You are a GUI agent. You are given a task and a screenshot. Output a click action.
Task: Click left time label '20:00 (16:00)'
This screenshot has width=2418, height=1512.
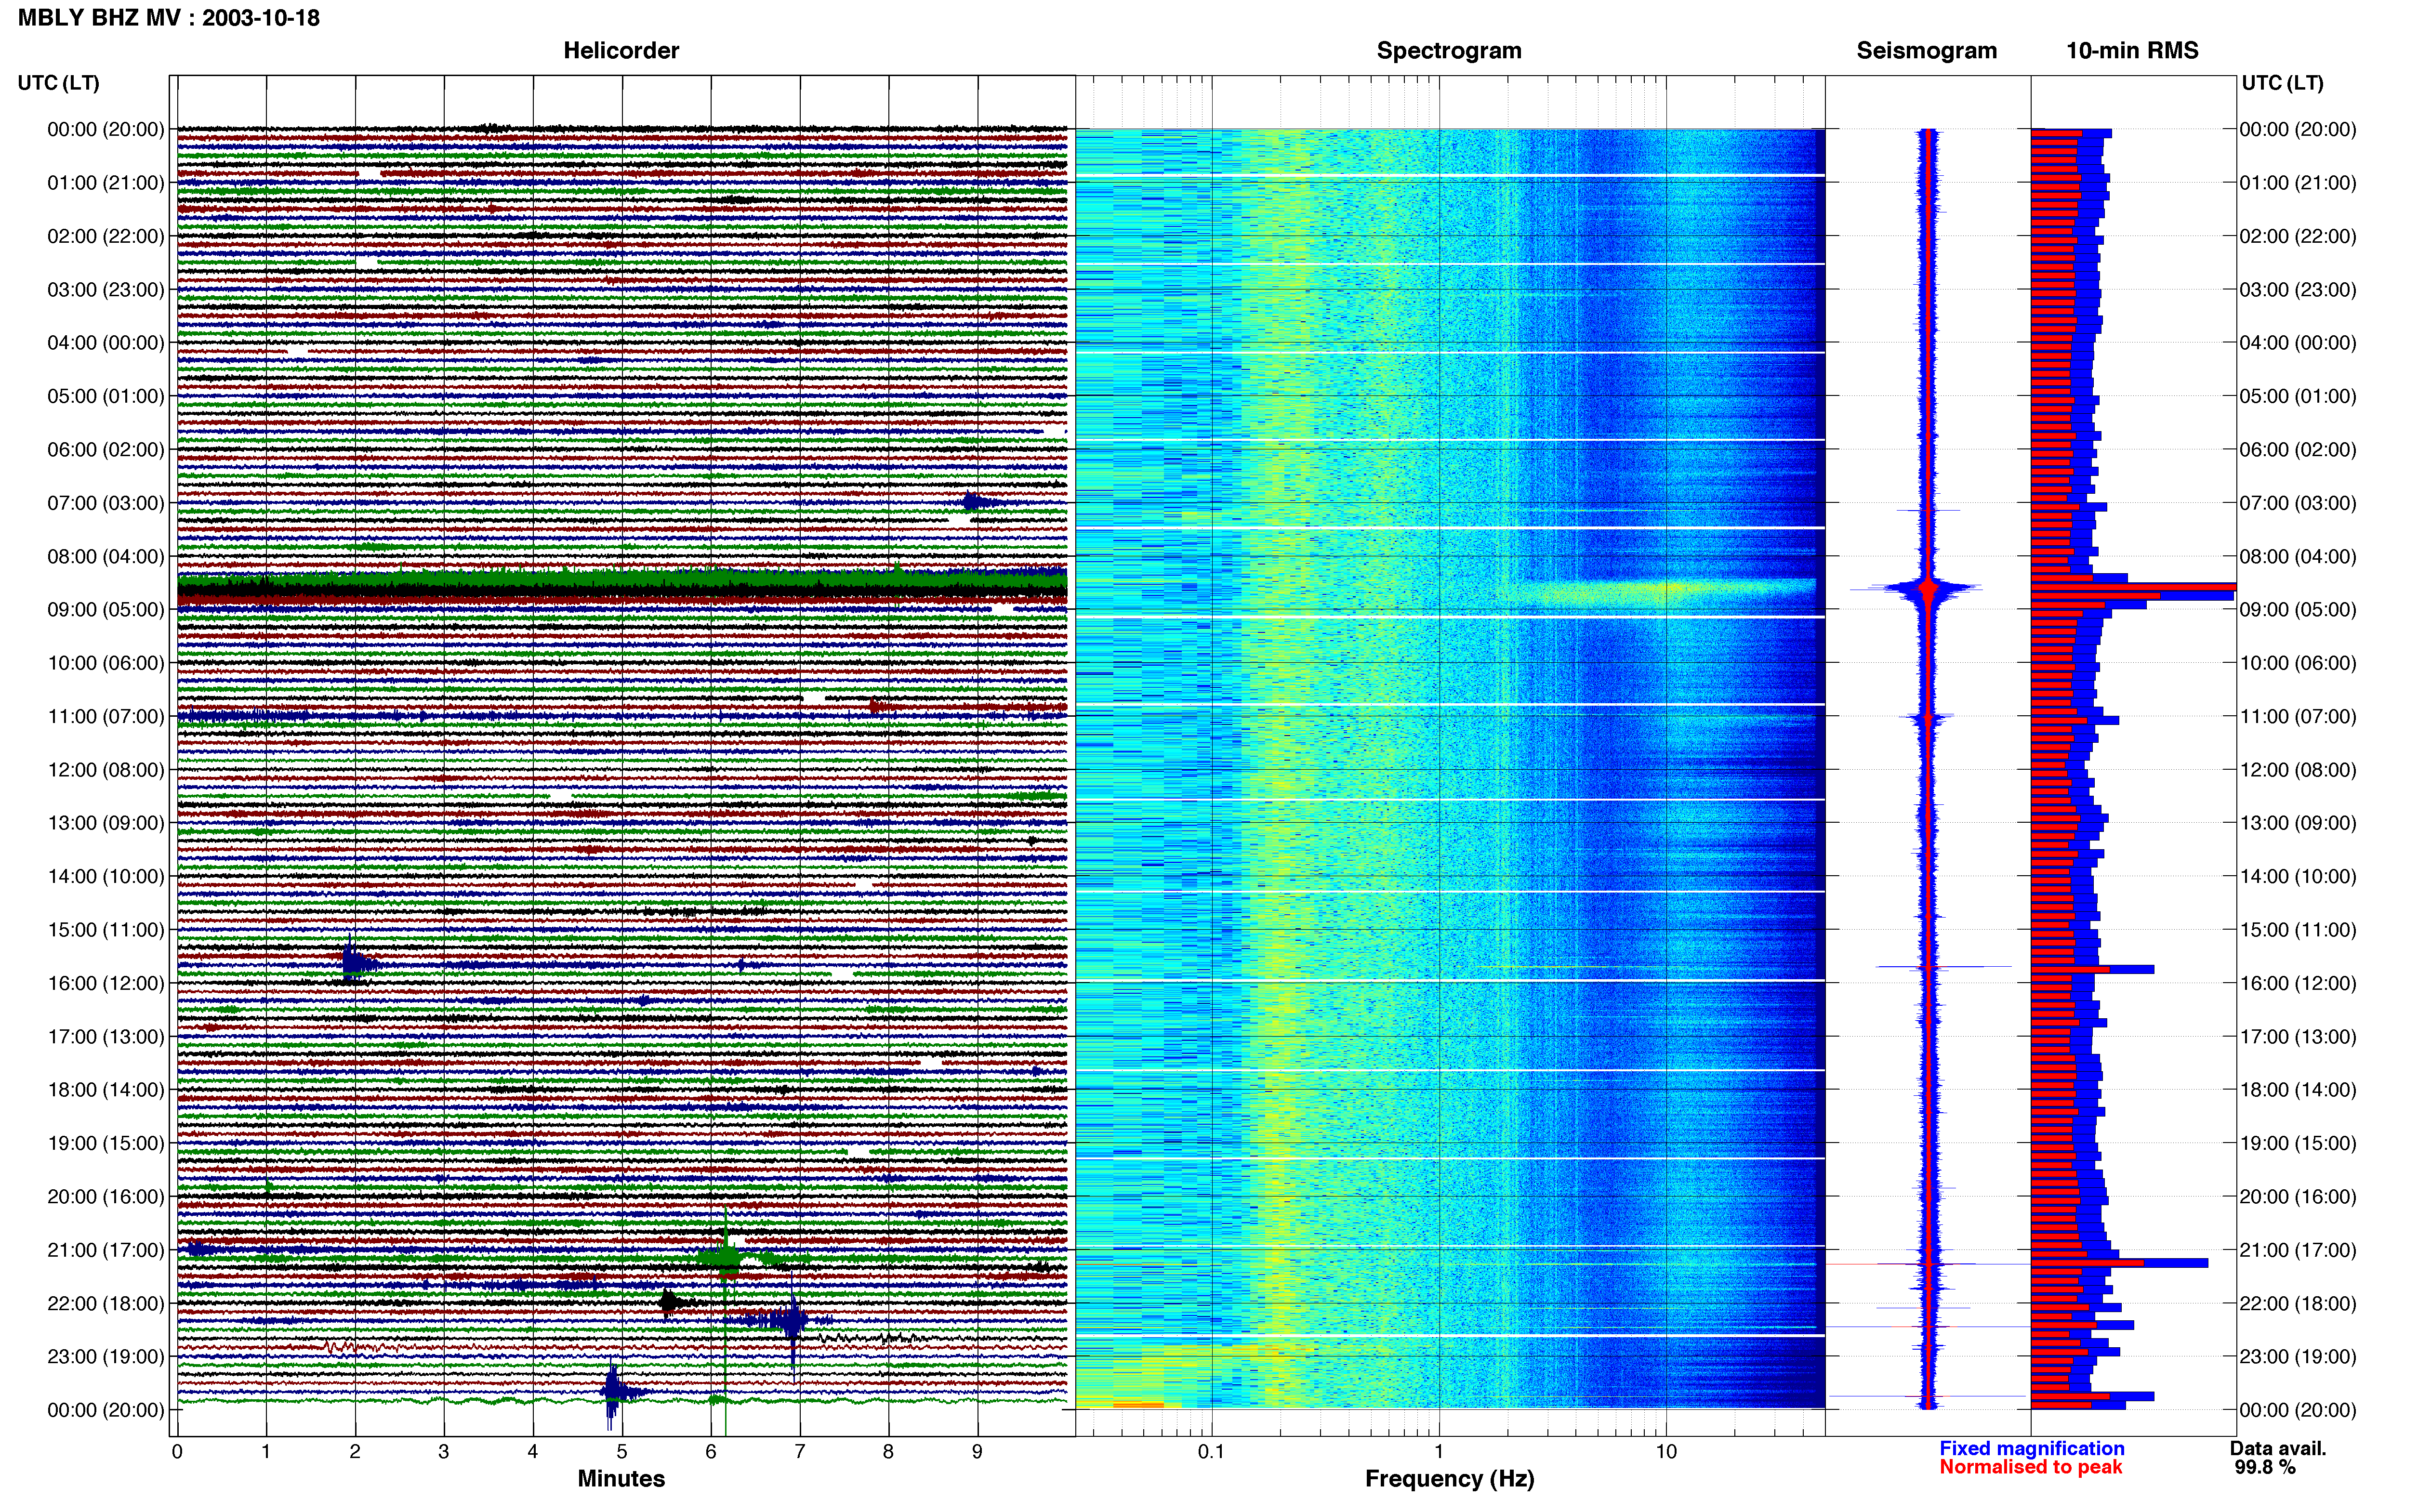(x=106, y=1197)
